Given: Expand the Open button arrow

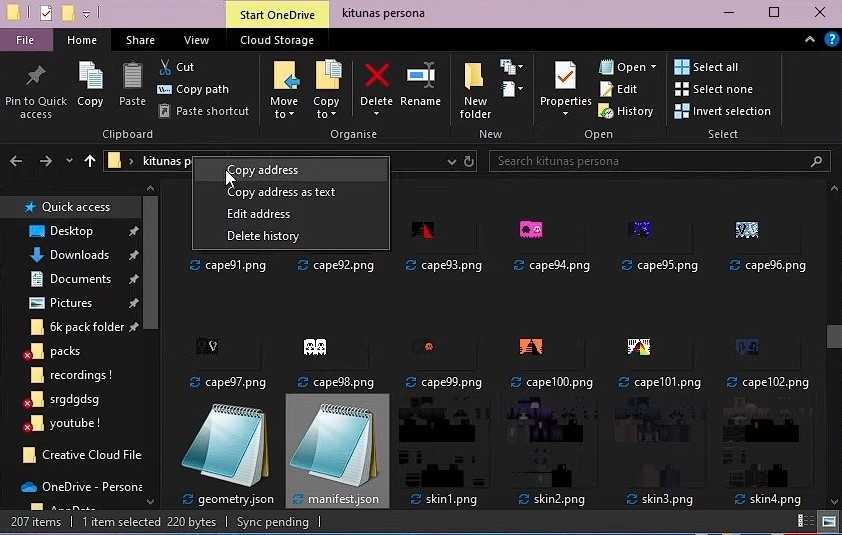Looking at the screenshot, I should point(654,67).
